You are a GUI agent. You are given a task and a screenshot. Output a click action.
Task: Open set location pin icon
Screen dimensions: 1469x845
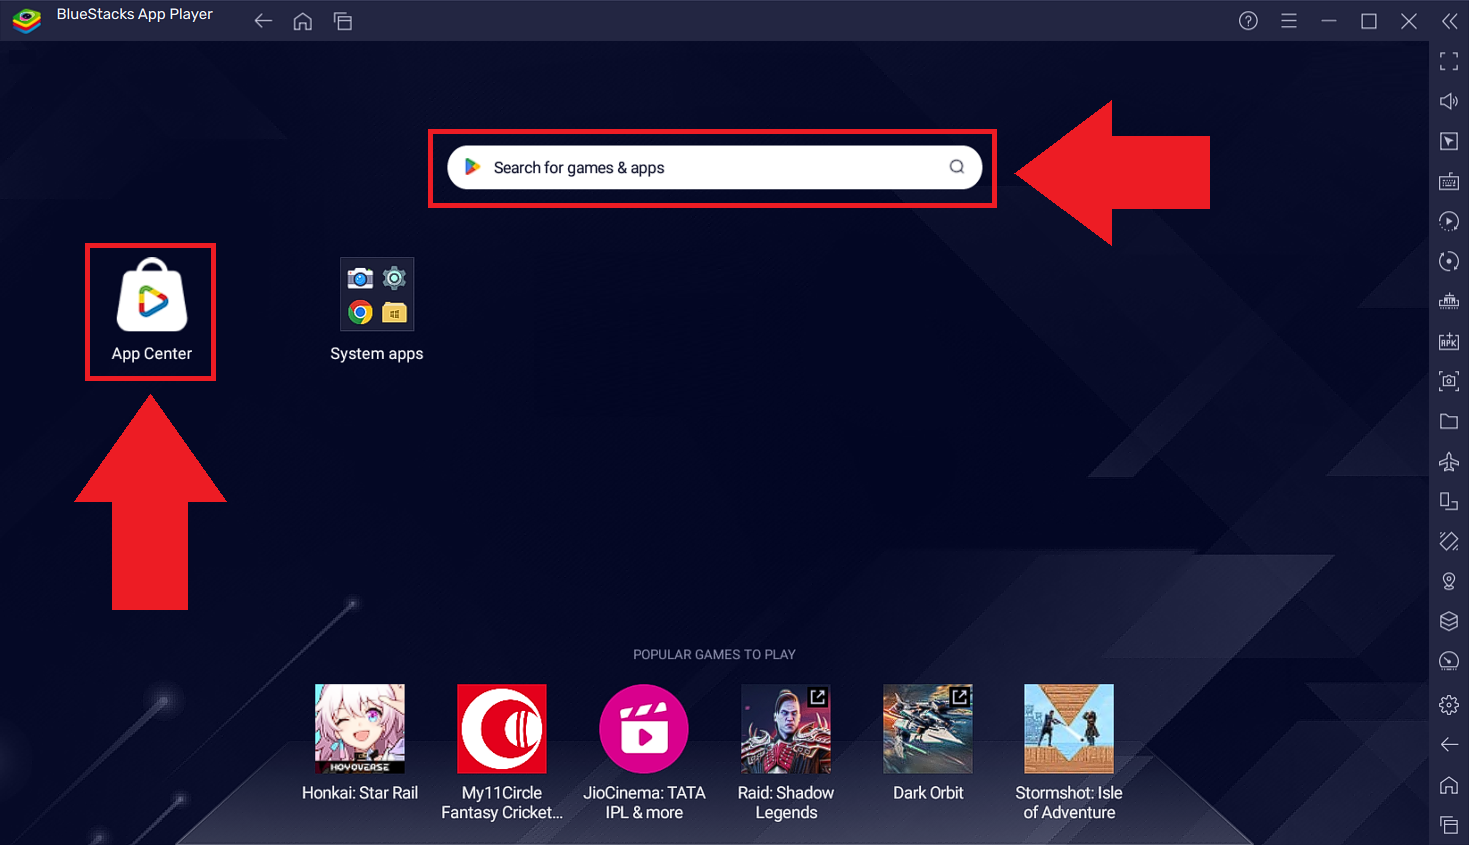click(x=1448, y=581)
